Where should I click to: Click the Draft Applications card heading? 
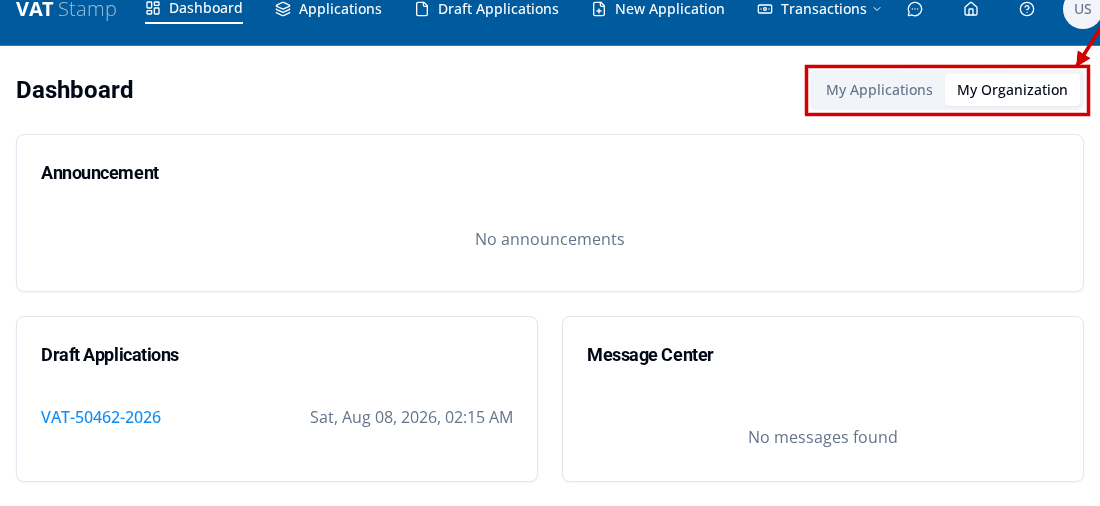click(x=110, y=355)
